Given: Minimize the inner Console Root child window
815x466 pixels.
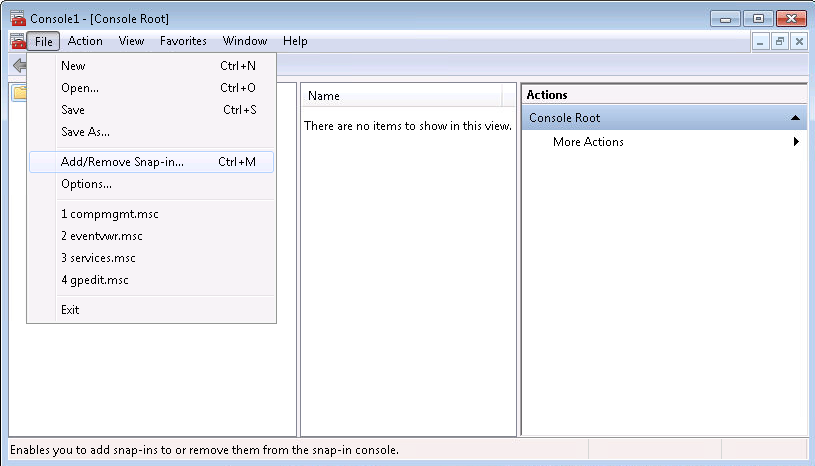Looking at the screenshot, I should pyautogui.click(x=762, y=41).
